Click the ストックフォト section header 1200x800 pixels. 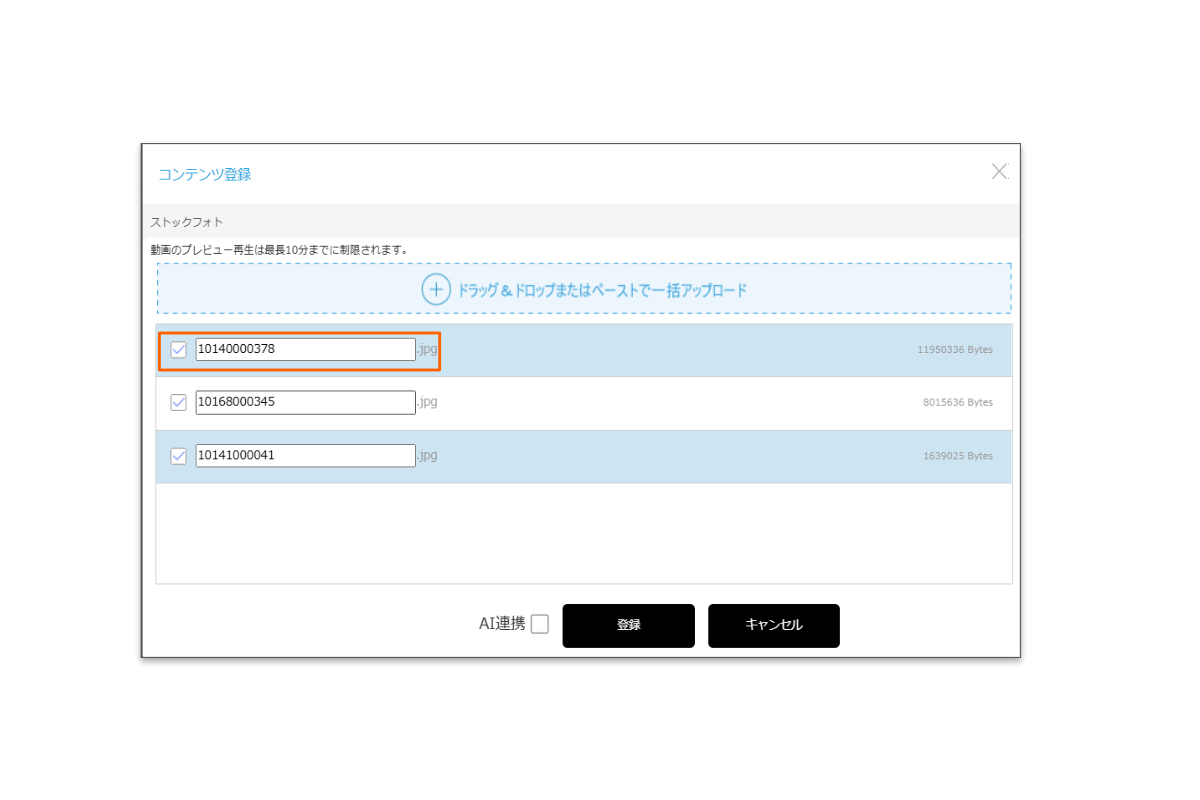pos(187,221)
